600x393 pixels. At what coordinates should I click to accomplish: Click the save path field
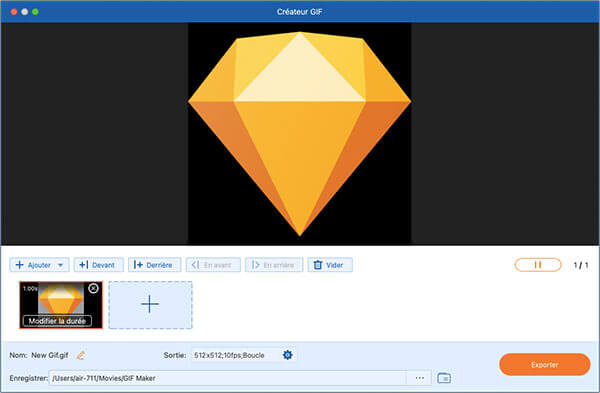click(x=227, y=378)
